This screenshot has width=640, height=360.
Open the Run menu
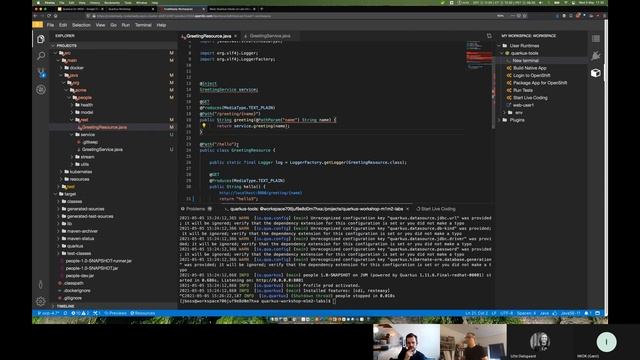pyautogui.click(x=126, y=25)
